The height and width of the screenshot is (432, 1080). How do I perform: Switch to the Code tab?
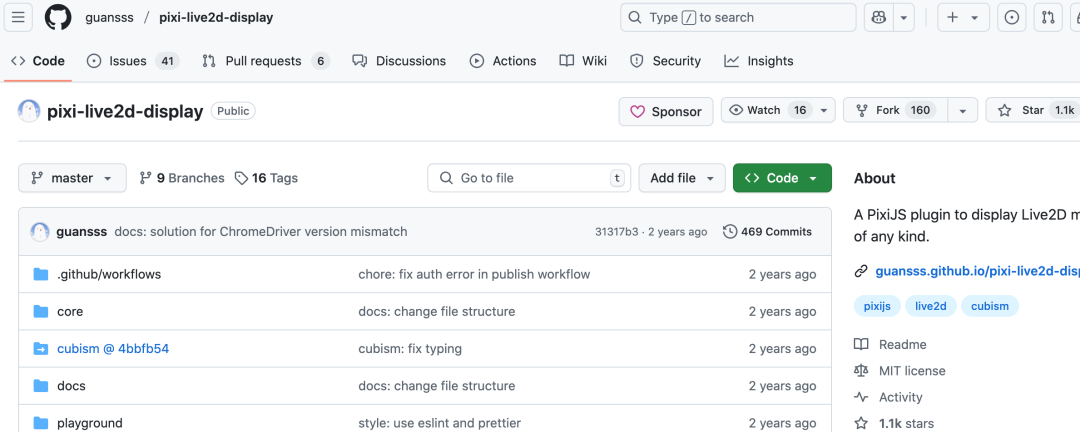(38, 61)
